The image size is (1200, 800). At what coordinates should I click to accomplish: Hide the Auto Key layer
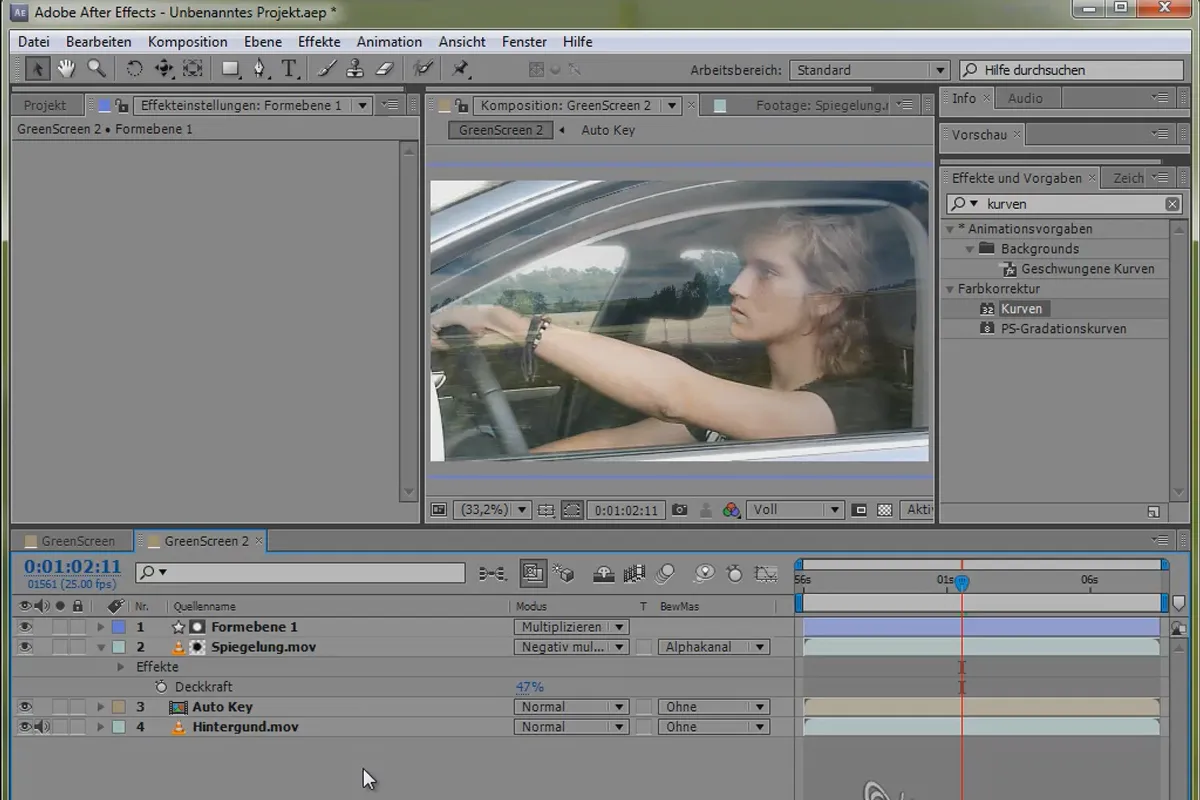click(25, 707)
